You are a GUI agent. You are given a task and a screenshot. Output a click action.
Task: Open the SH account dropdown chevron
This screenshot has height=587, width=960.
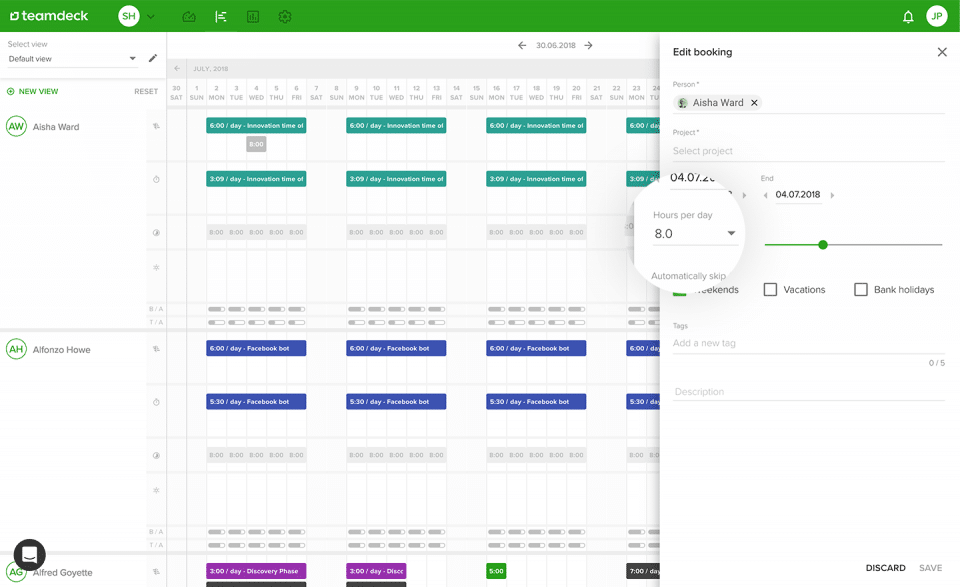[150, 16]
